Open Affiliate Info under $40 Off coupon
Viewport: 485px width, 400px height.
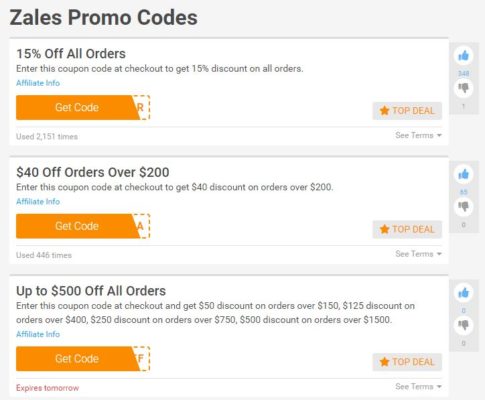38,202
